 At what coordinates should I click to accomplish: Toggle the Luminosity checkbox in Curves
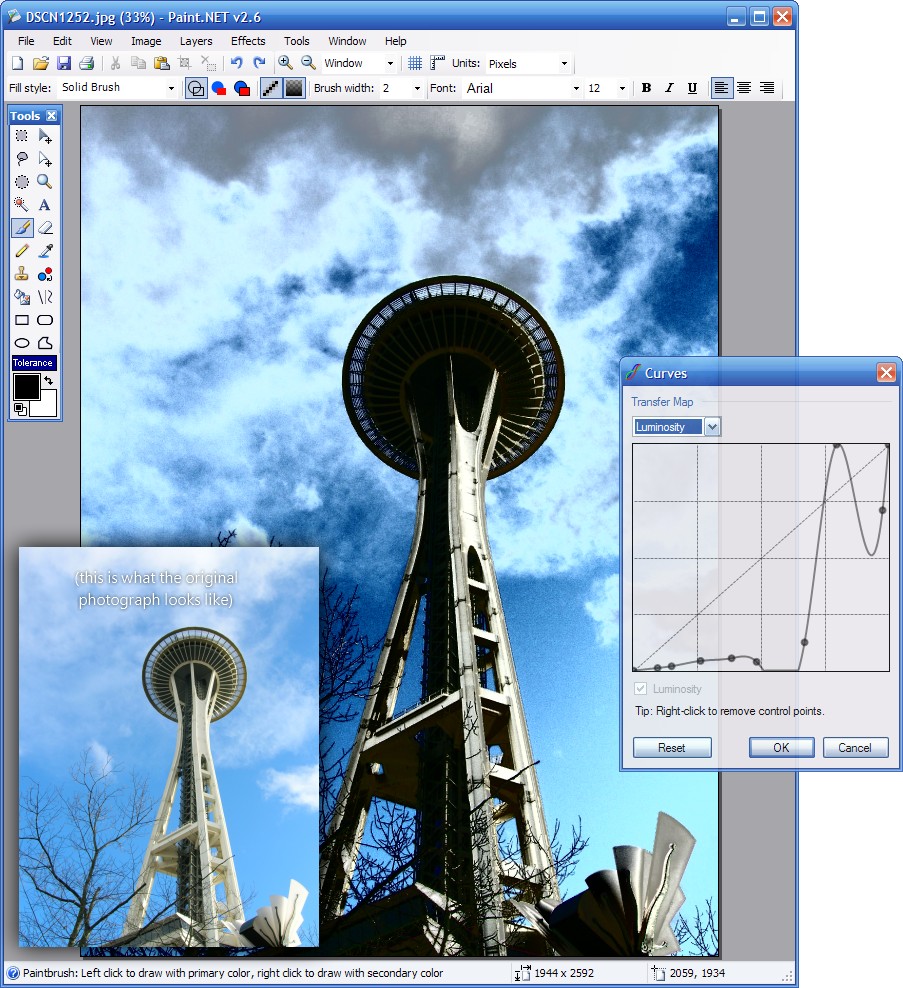pyautogui.click(x=640, y=688)
